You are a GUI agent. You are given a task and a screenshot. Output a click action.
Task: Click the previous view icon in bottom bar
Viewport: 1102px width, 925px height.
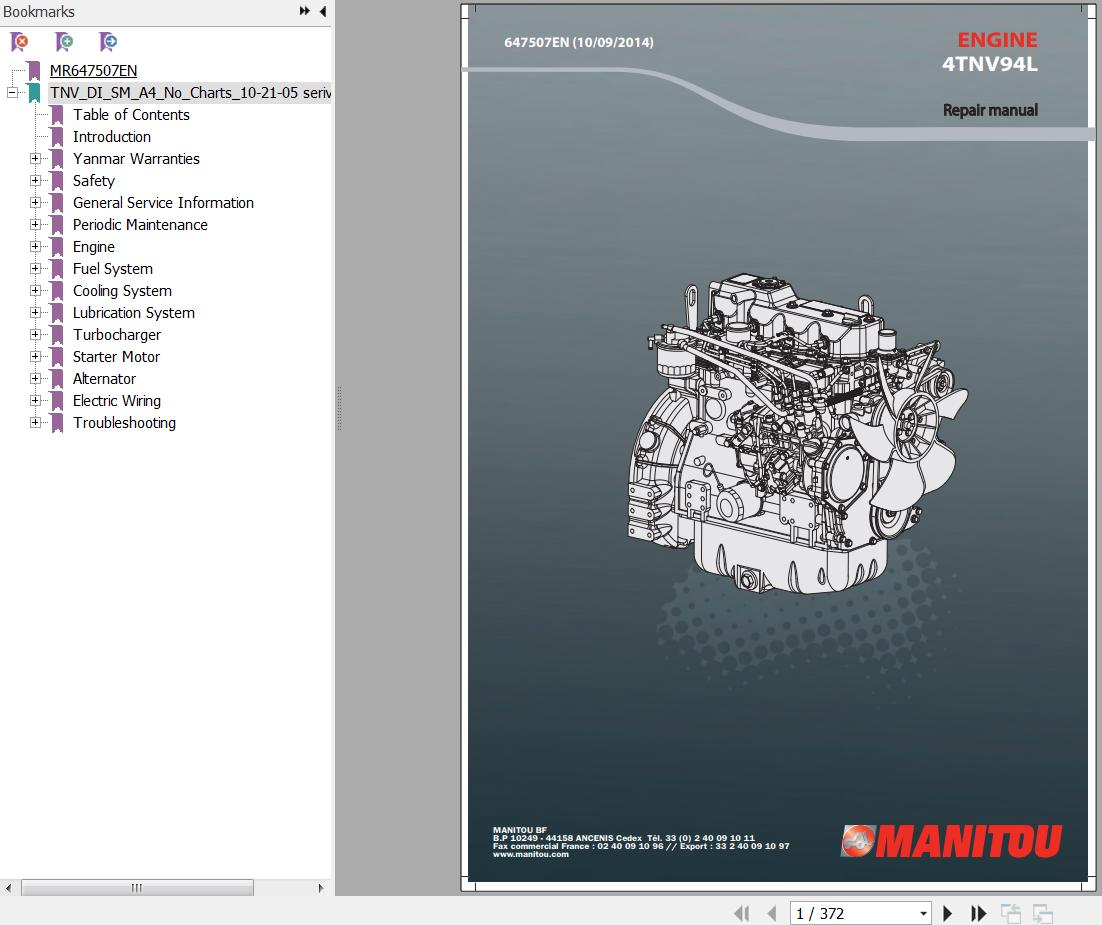point(1011,913)
